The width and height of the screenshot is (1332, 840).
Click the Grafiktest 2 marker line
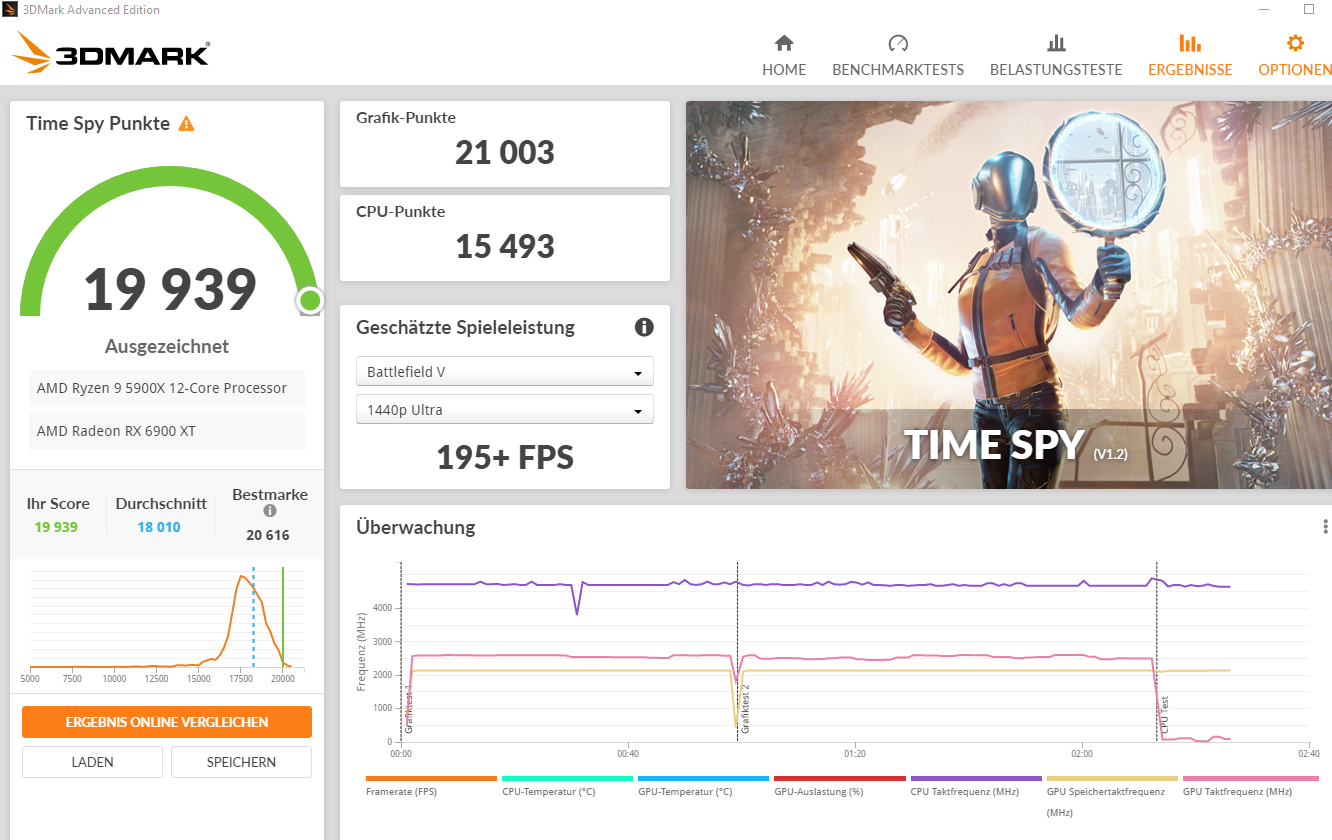[738, 652]
